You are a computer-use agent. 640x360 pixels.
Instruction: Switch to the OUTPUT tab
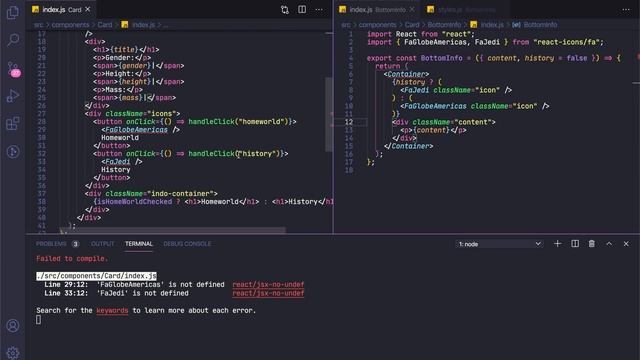102,244
